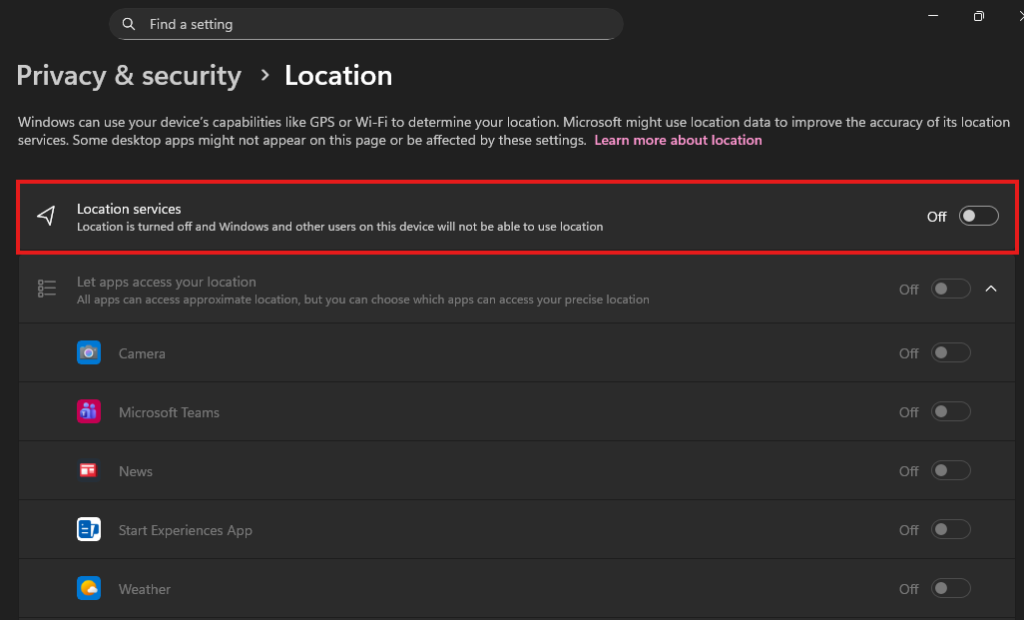
Task: Enable location toggle for Microsoft Teams
Action: pyautogui.click(x=950, y=412)
